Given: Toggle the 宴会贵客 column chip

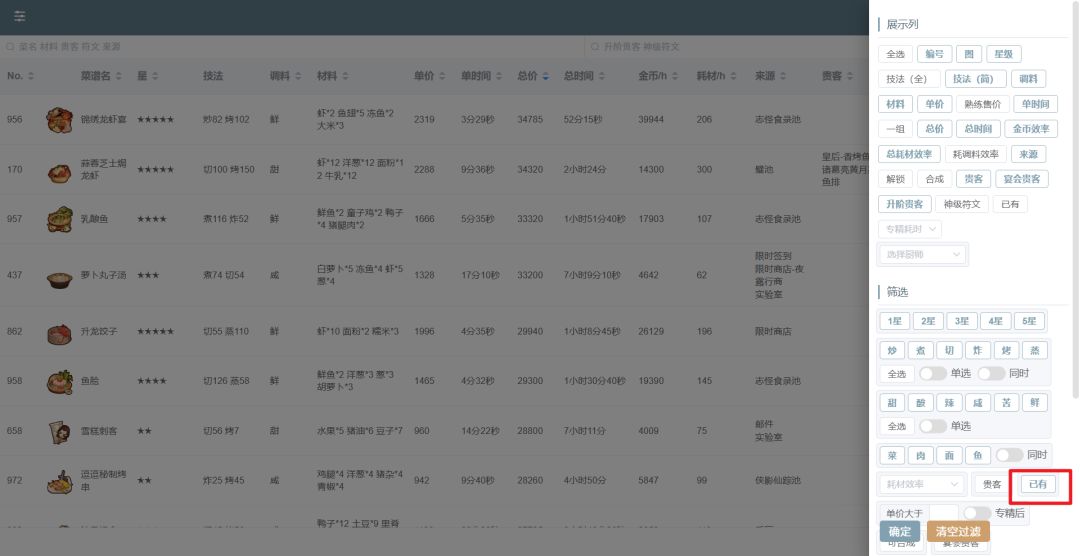Looking at the screenshot, I should pyautogui.click(x=1021, y=179).
